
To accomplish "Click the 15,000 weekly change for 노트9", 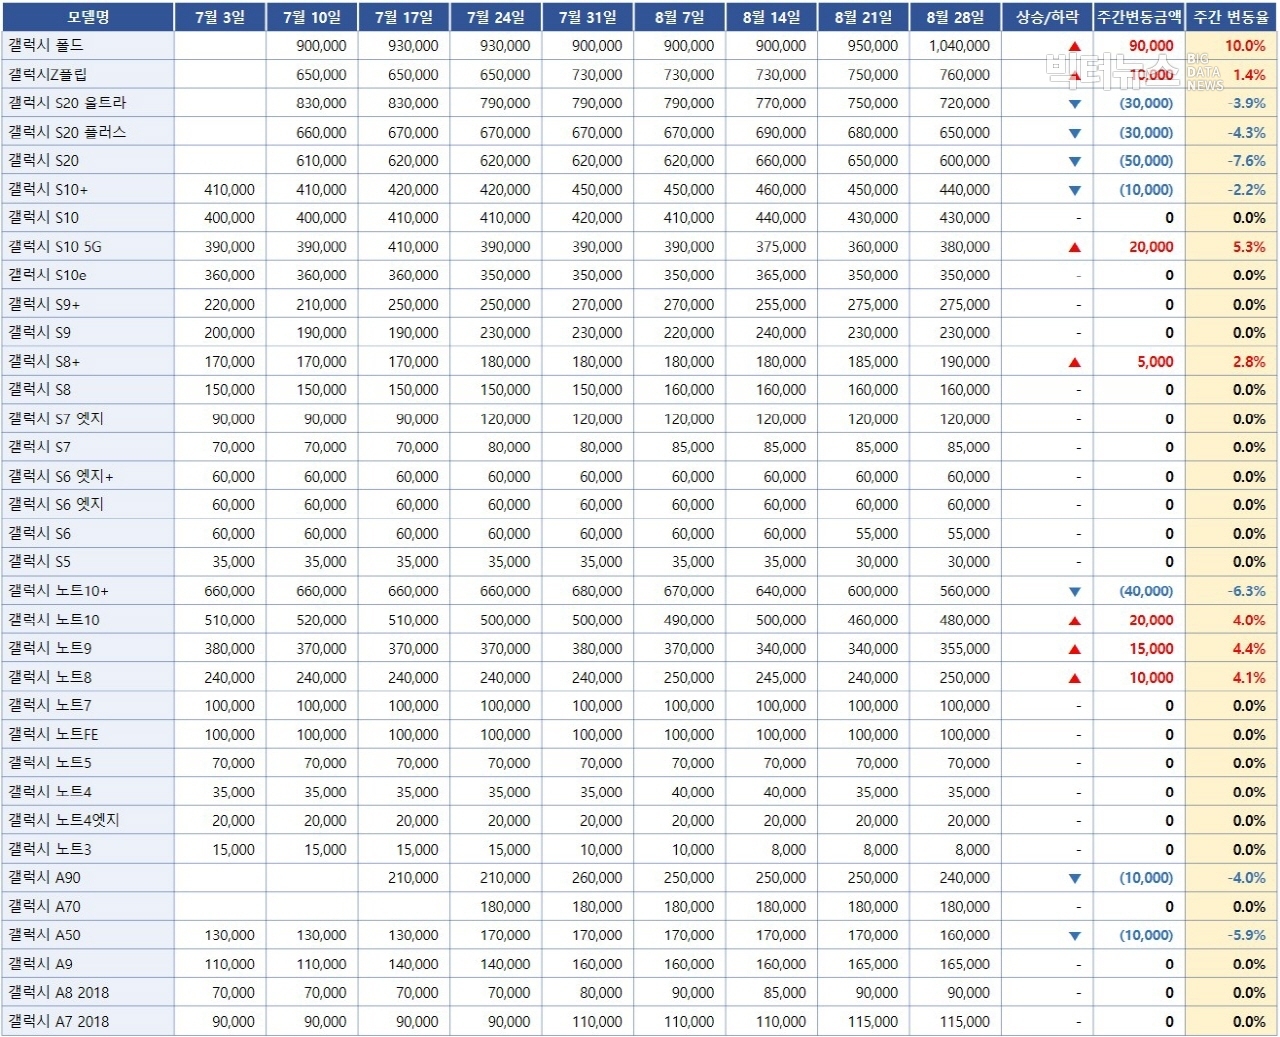I will 1151,649.
